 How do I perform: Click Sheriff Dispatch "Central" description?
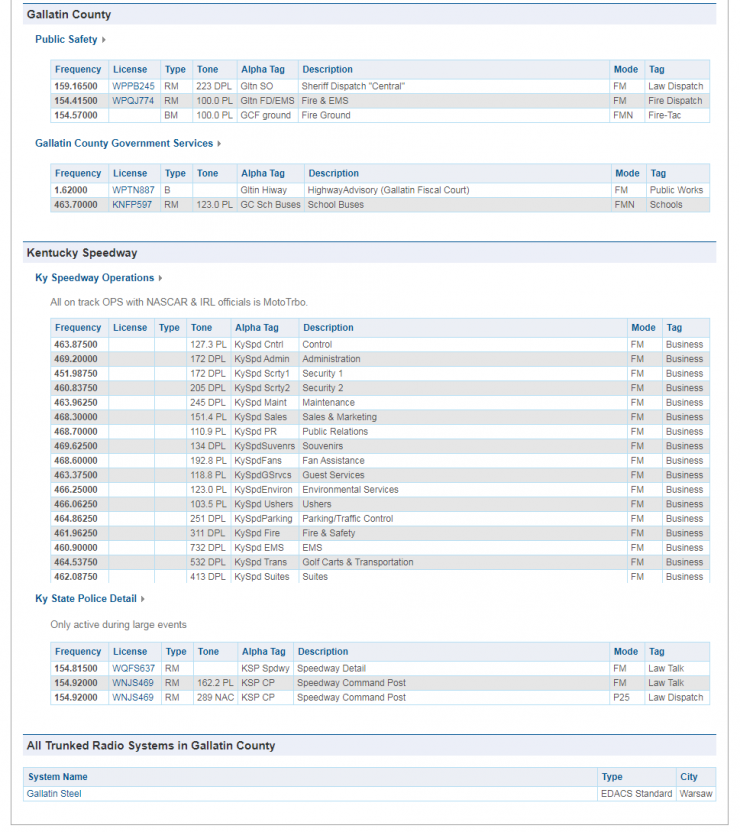(353, 86)
